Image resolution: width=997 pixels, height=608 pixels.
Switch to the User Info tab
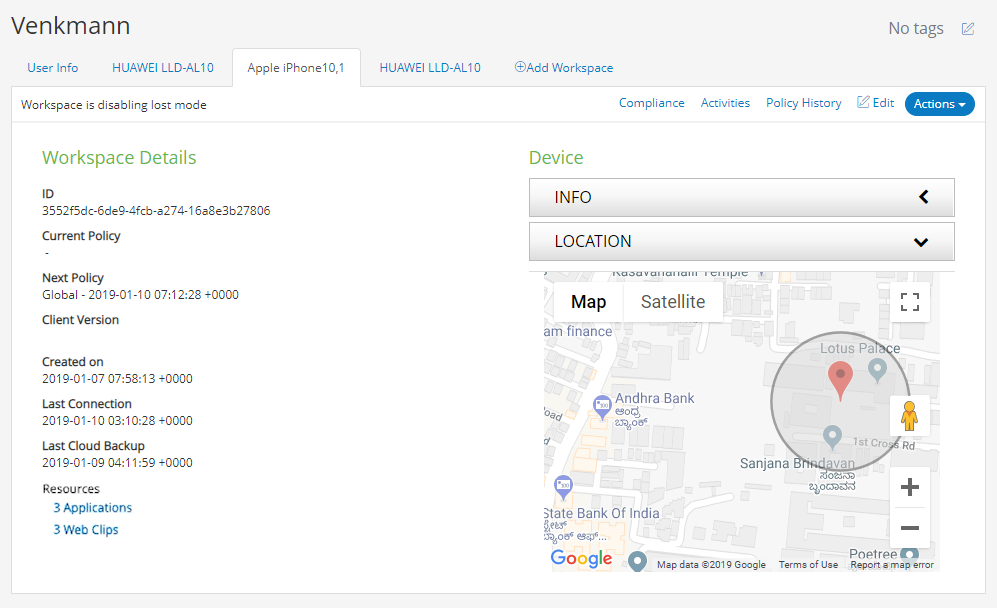53,67
